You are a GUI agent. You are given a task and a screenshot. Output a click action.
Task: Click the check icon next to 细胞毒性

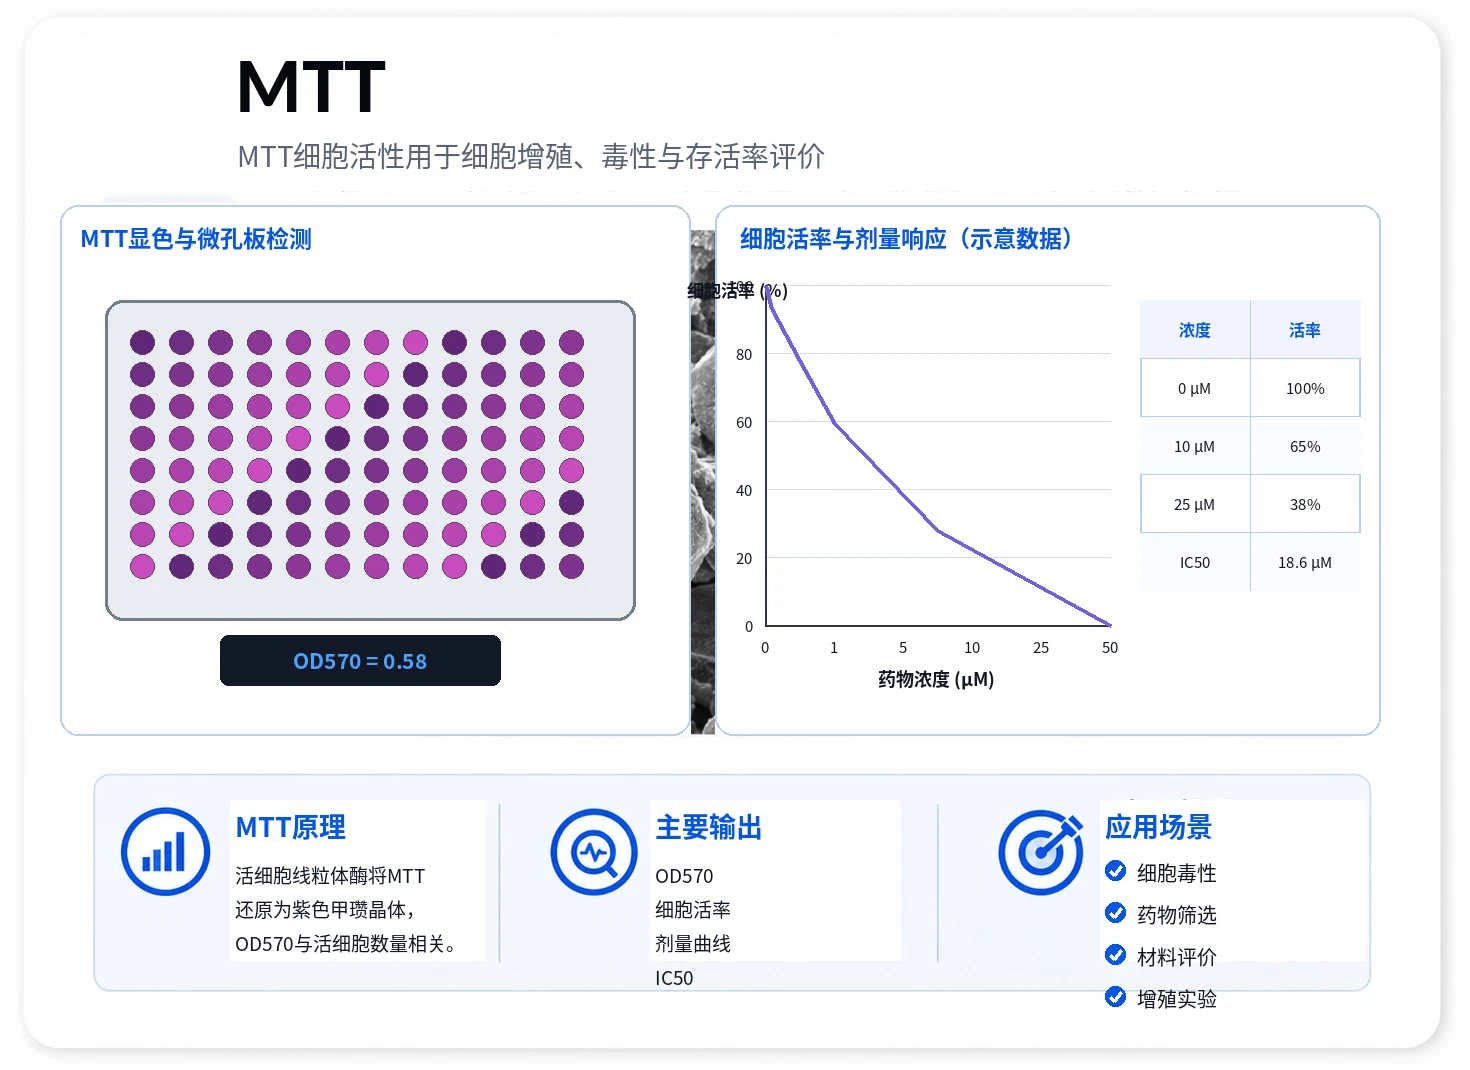pyautogui.click(x=1115, y=871)
